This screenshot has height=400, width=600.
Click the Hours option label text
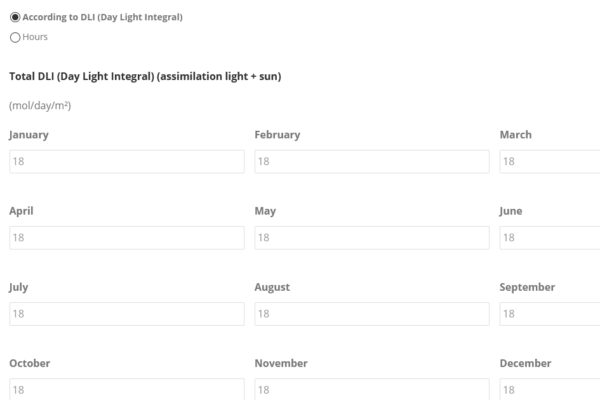coord(35,37)
